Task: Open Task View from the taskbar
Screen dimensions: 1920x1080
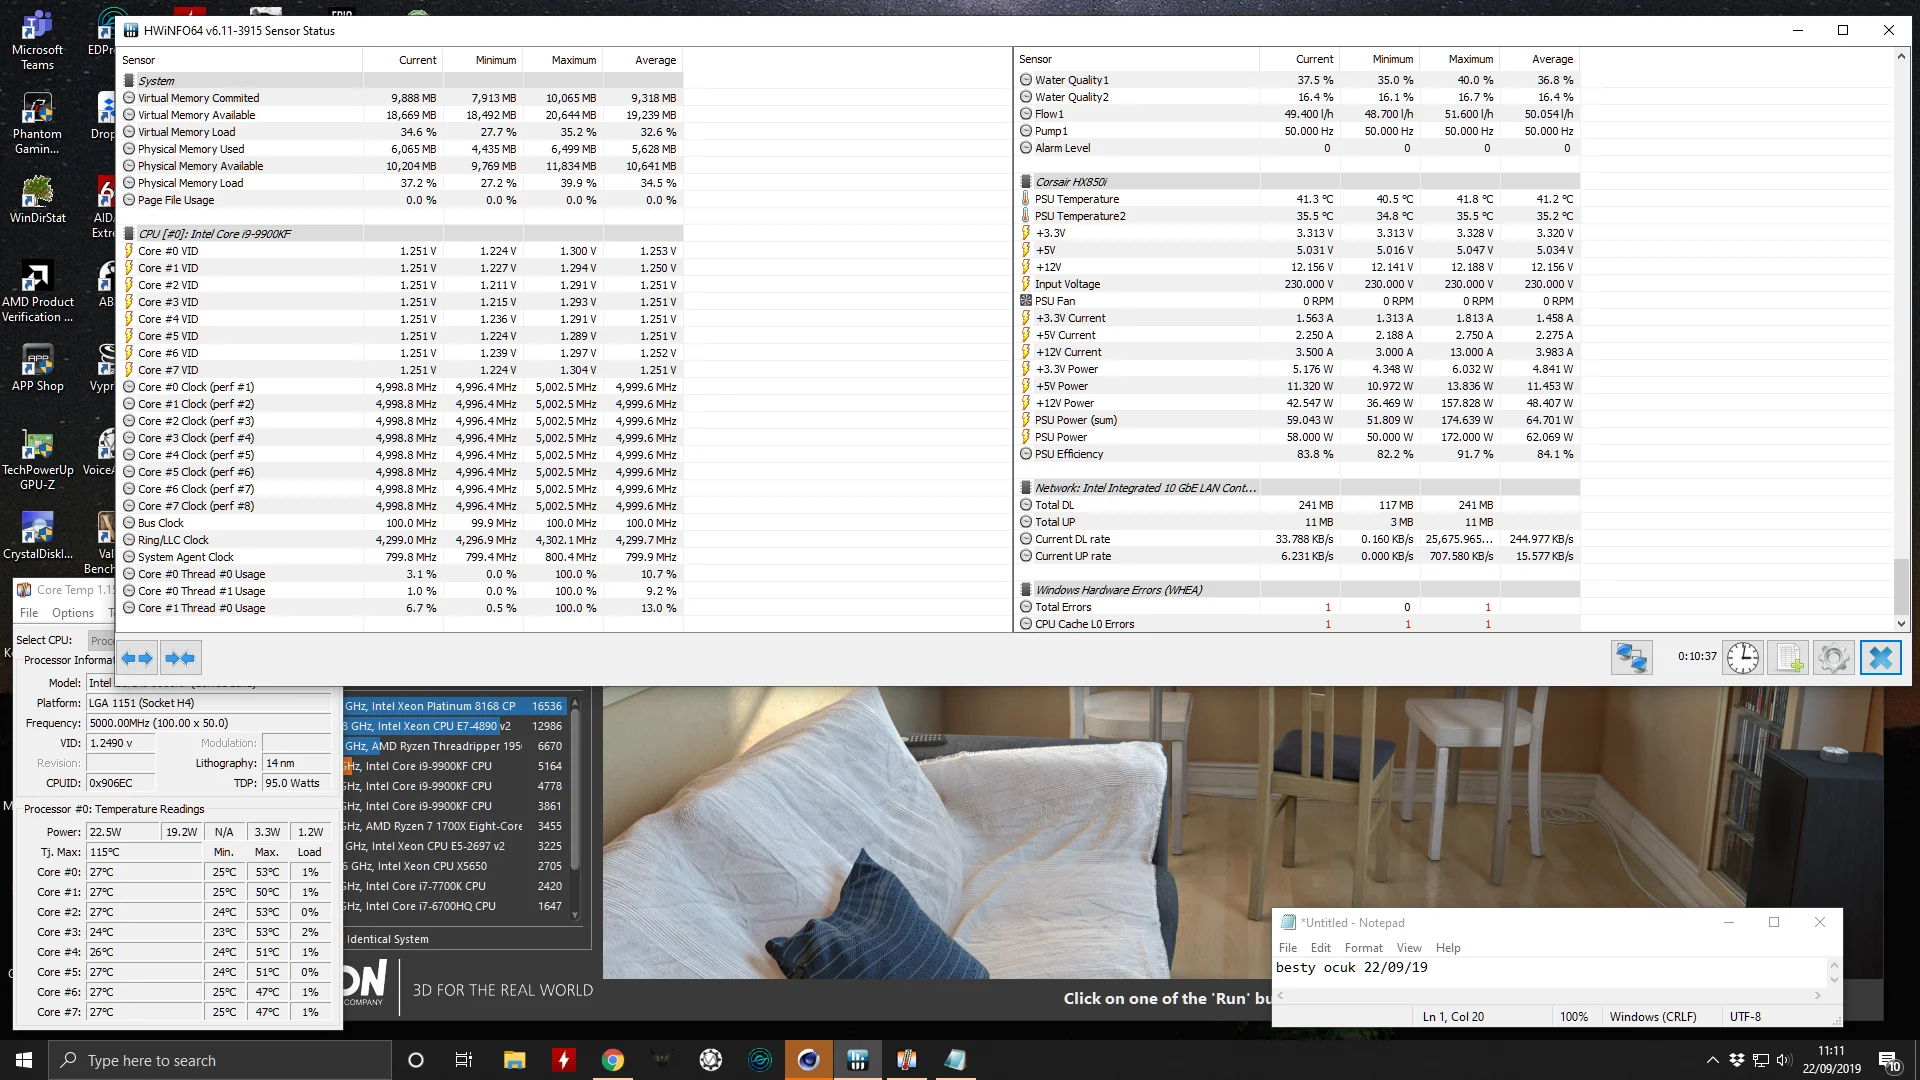Action: [464, 1060]
